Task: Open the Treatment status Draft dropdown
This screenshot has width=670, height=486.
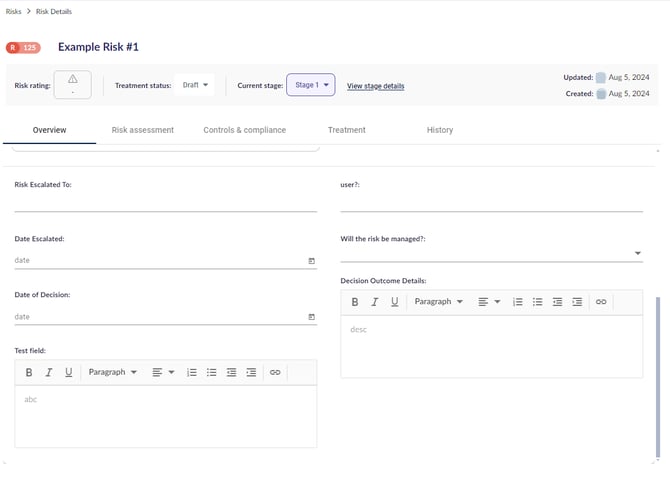Action: coord(196,85)
